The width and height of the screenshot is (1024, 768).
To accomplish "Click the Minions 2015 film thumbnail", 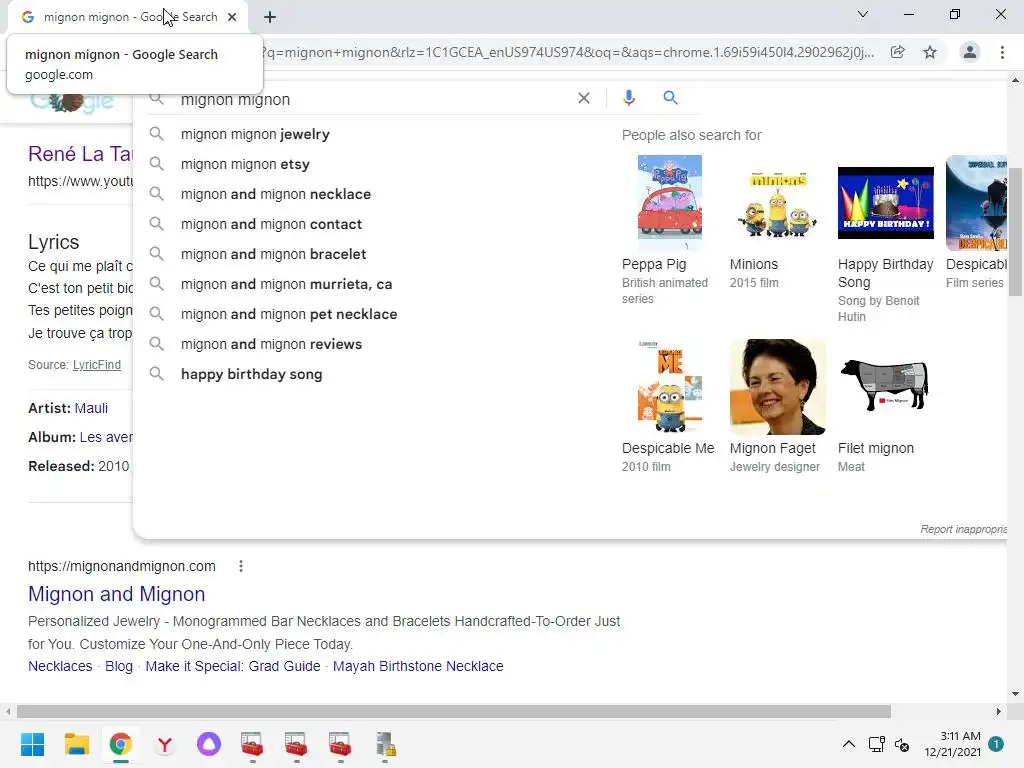I will click(777, 203).
